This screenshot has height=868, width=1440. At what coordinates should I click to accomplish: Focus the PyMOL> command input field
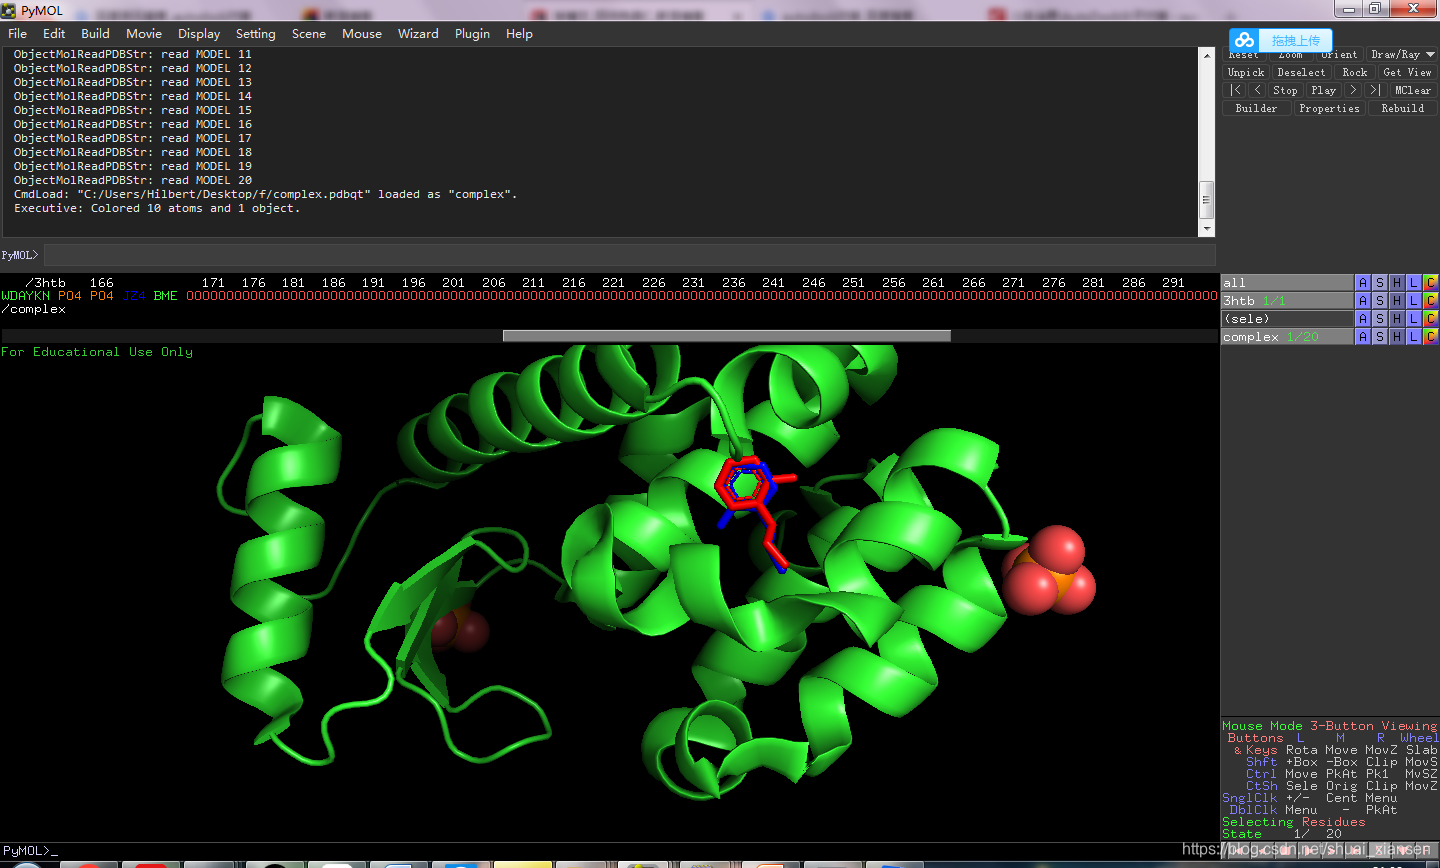pos(629,255)
